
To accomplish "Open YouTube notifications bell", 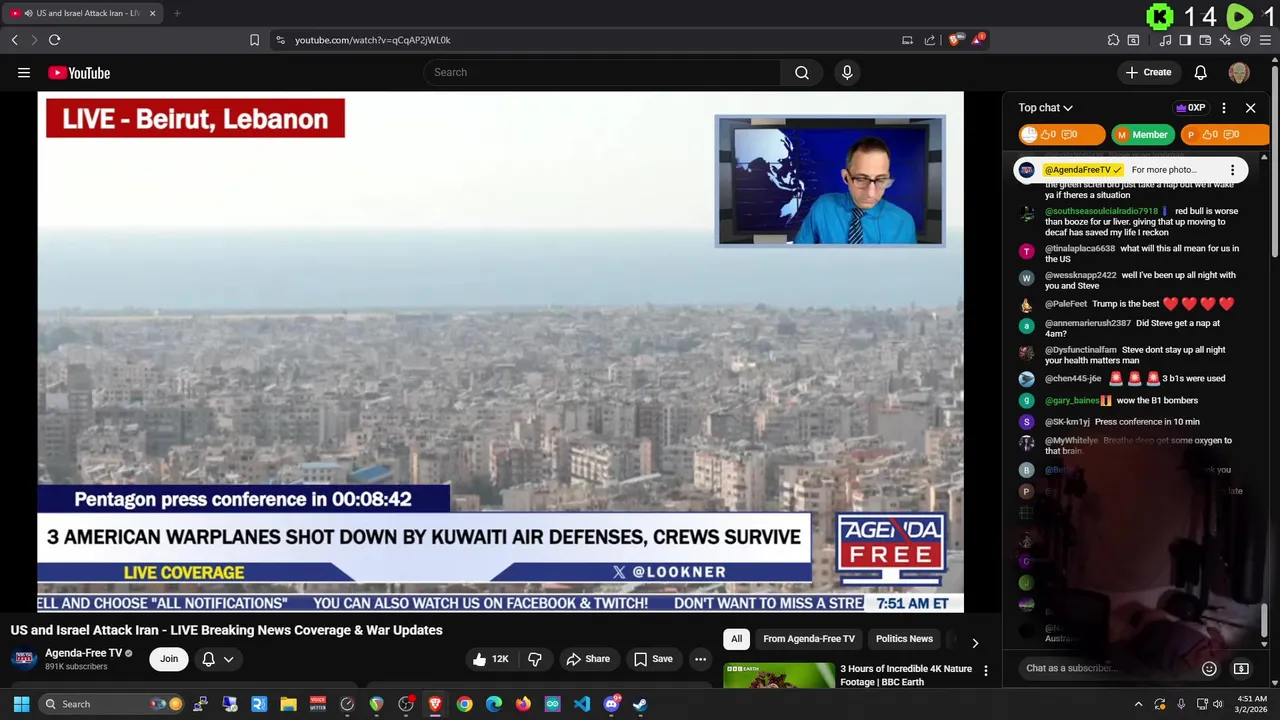I will click(x=1201, y=72).
